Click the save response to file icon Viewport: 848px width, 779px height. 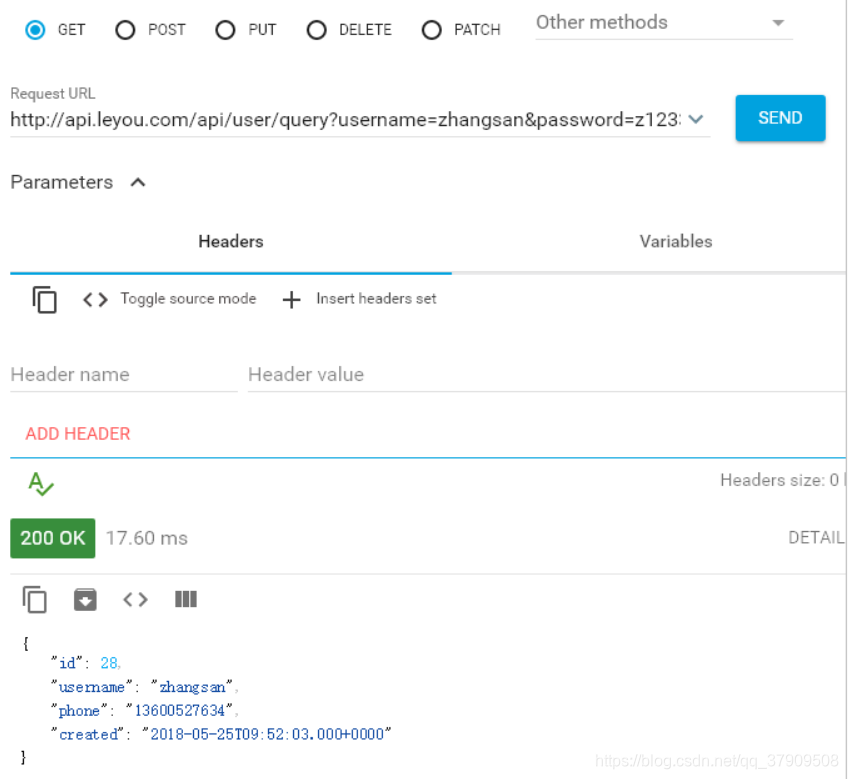[x=85, y=599]
